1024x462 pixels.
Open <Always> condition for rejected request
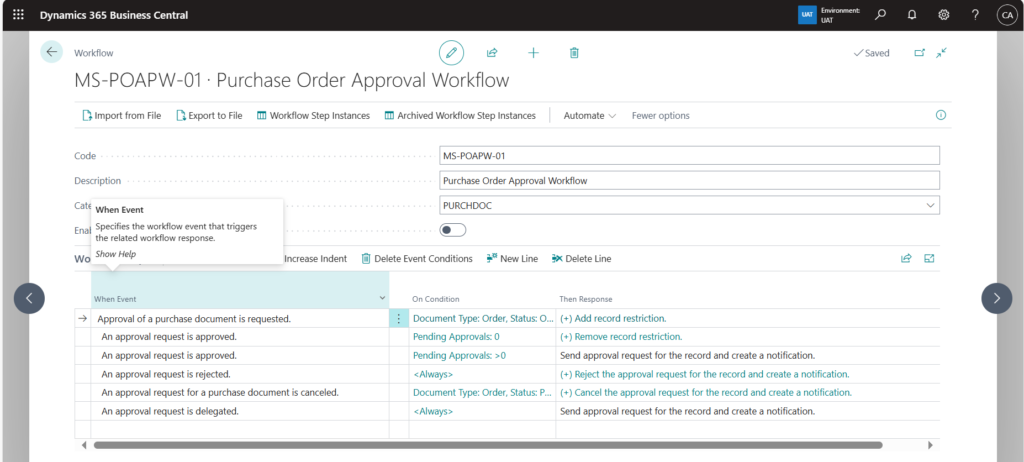(x=433, y=374)
